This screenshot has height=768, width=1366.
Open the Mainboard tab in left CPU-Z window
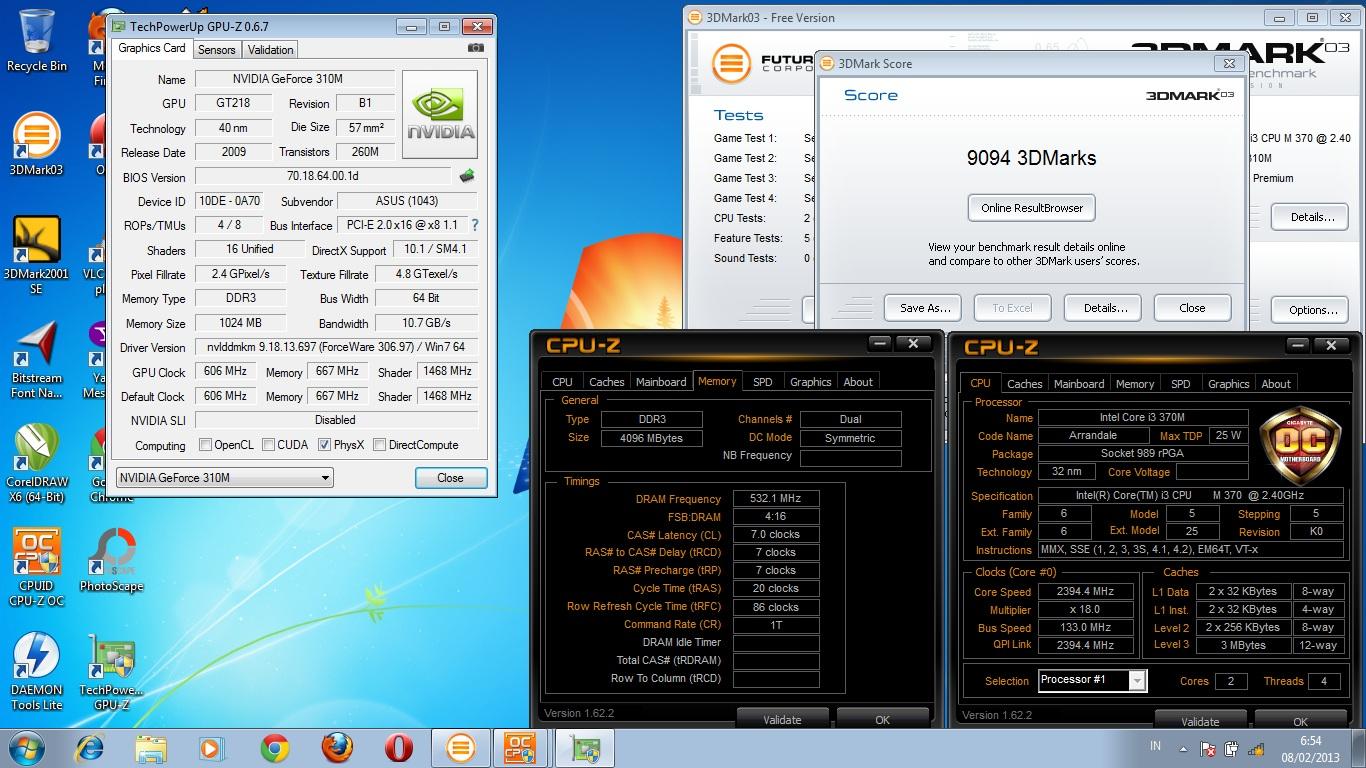point(661,382)
